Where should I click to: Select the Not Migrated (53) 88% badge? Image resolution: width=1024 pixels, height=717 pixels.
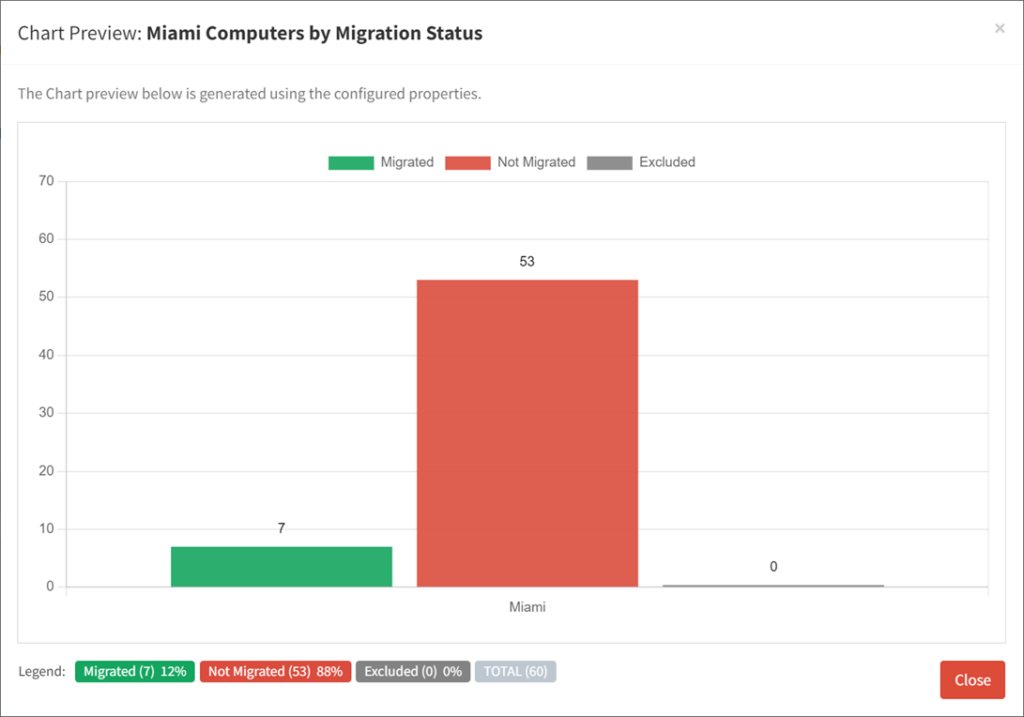point(275,671)
